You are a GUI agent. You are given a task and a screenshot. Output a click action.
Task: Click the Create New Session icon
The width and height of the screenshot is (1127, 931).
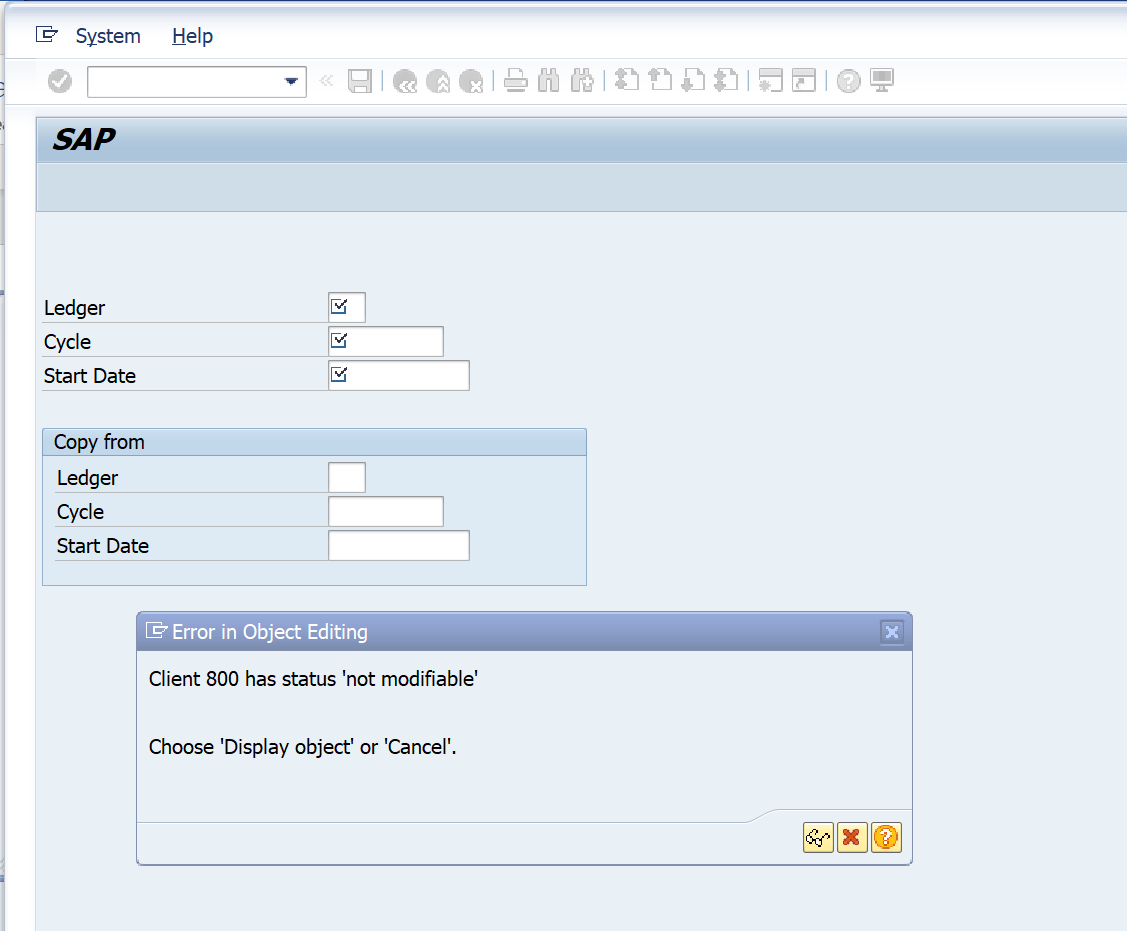770,80
